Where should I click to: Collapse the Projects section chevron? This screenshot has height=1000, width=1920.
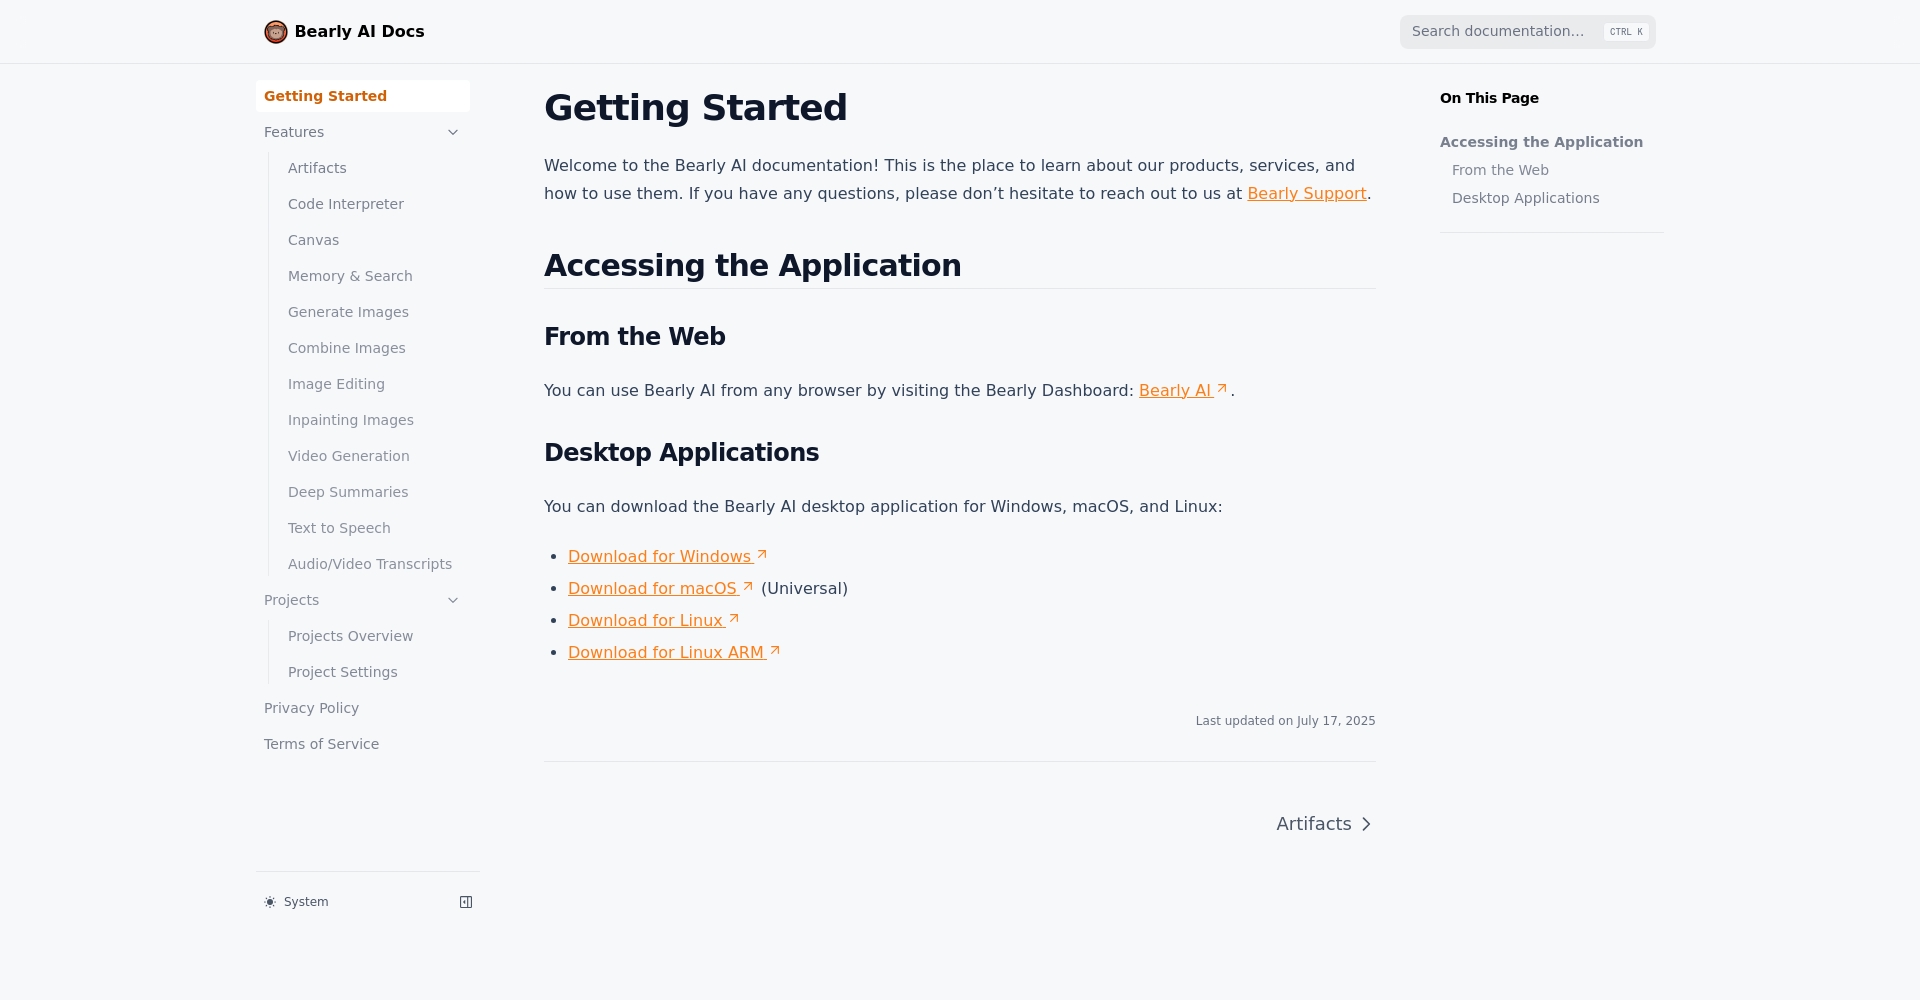pos(453,600)
